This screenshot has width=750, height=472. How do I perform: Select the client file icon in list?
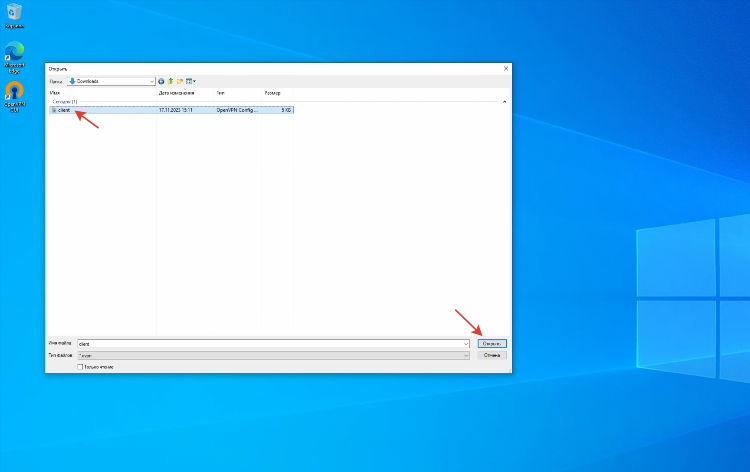pos(54,110)
